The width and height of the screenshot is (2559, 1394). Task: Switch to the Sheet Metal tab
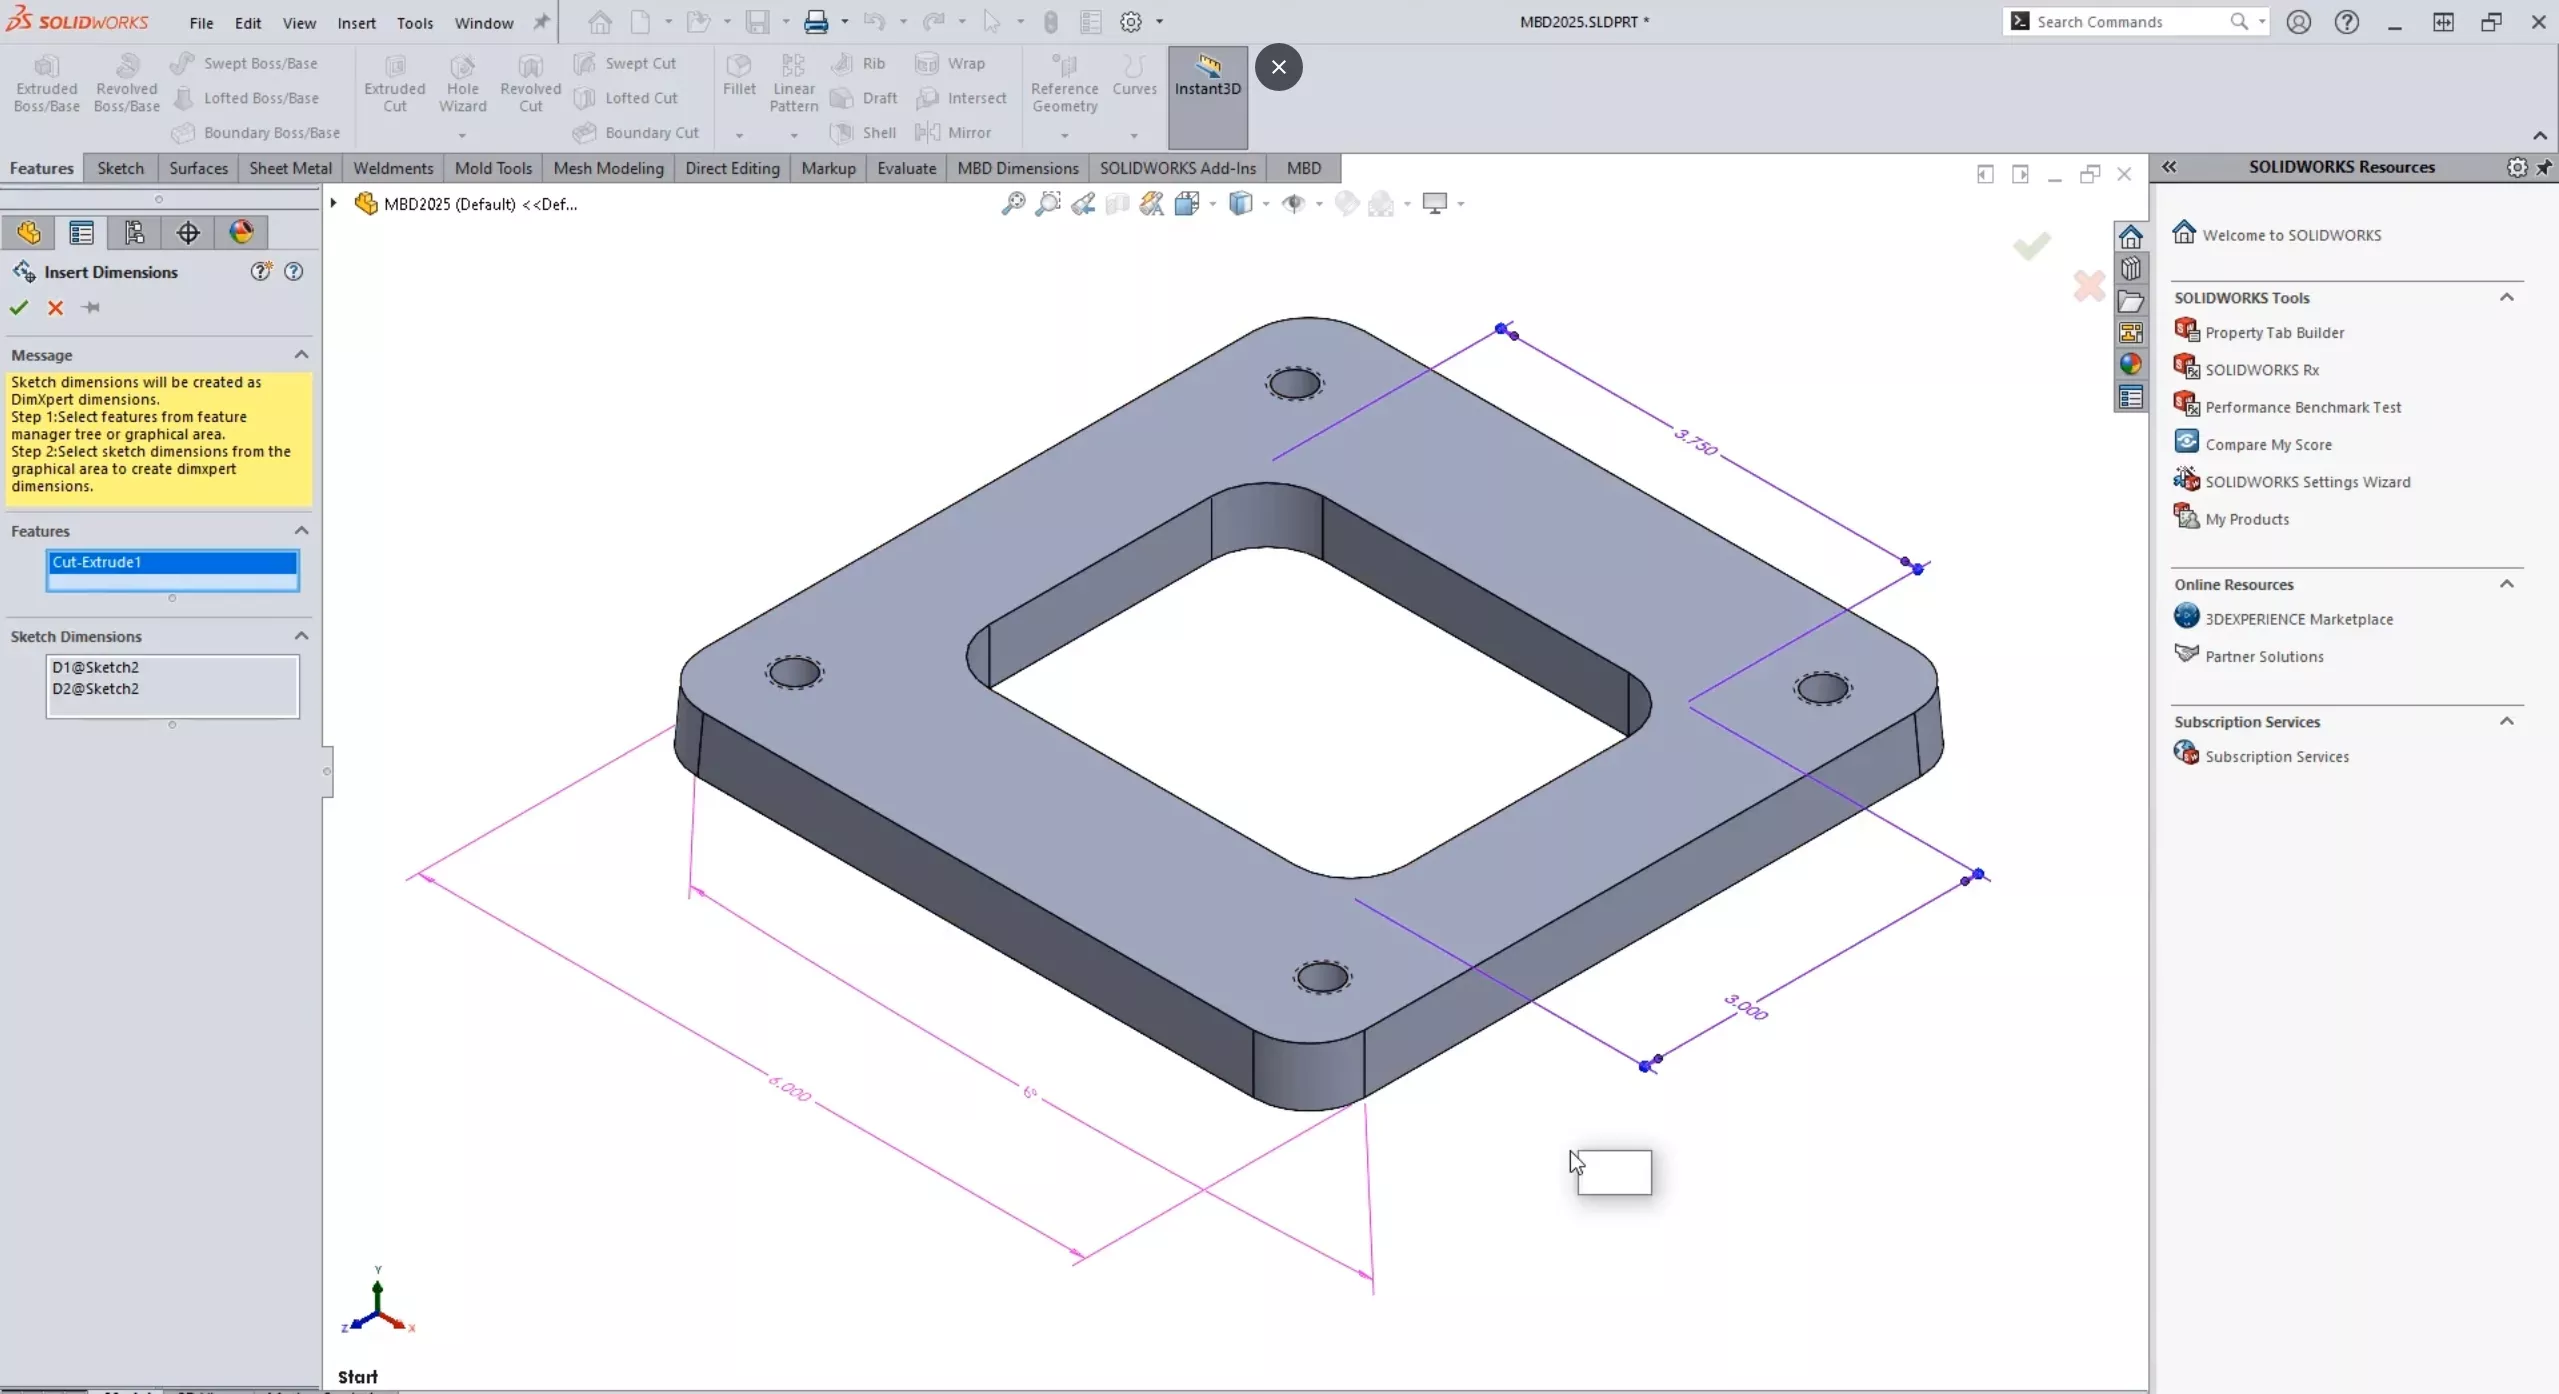click(x=290, y=168)
